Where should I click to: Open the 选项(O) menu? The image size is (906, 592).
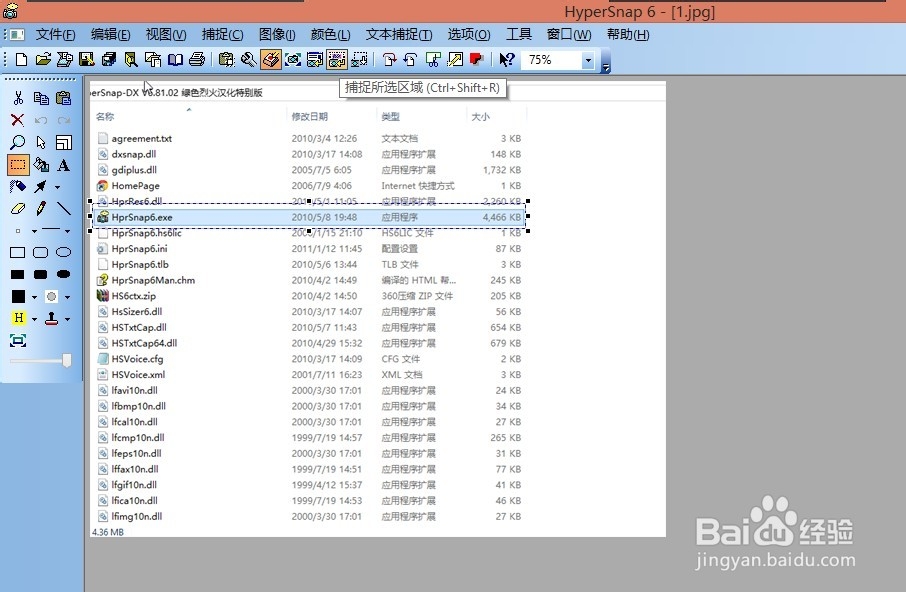(x=469, y=35)
